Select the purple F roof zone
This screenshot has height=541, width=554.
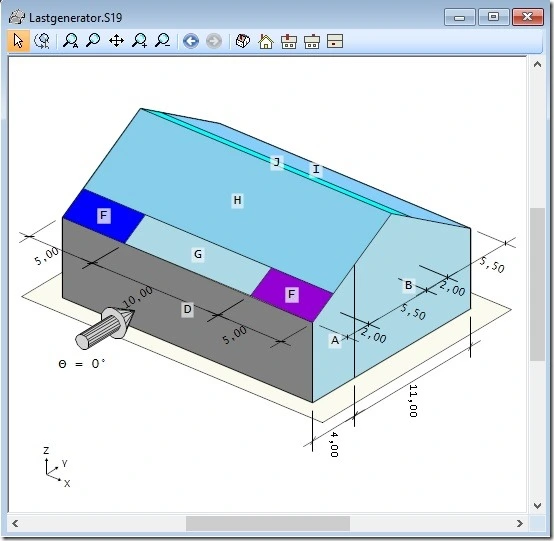(292, 294)
